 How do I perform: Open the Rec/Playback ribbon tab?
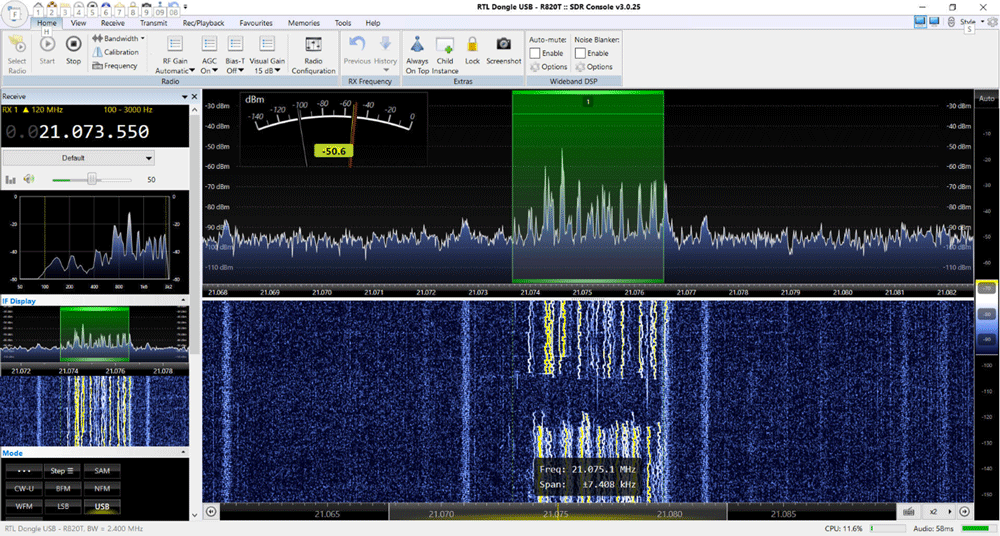[x=203, y=23]
